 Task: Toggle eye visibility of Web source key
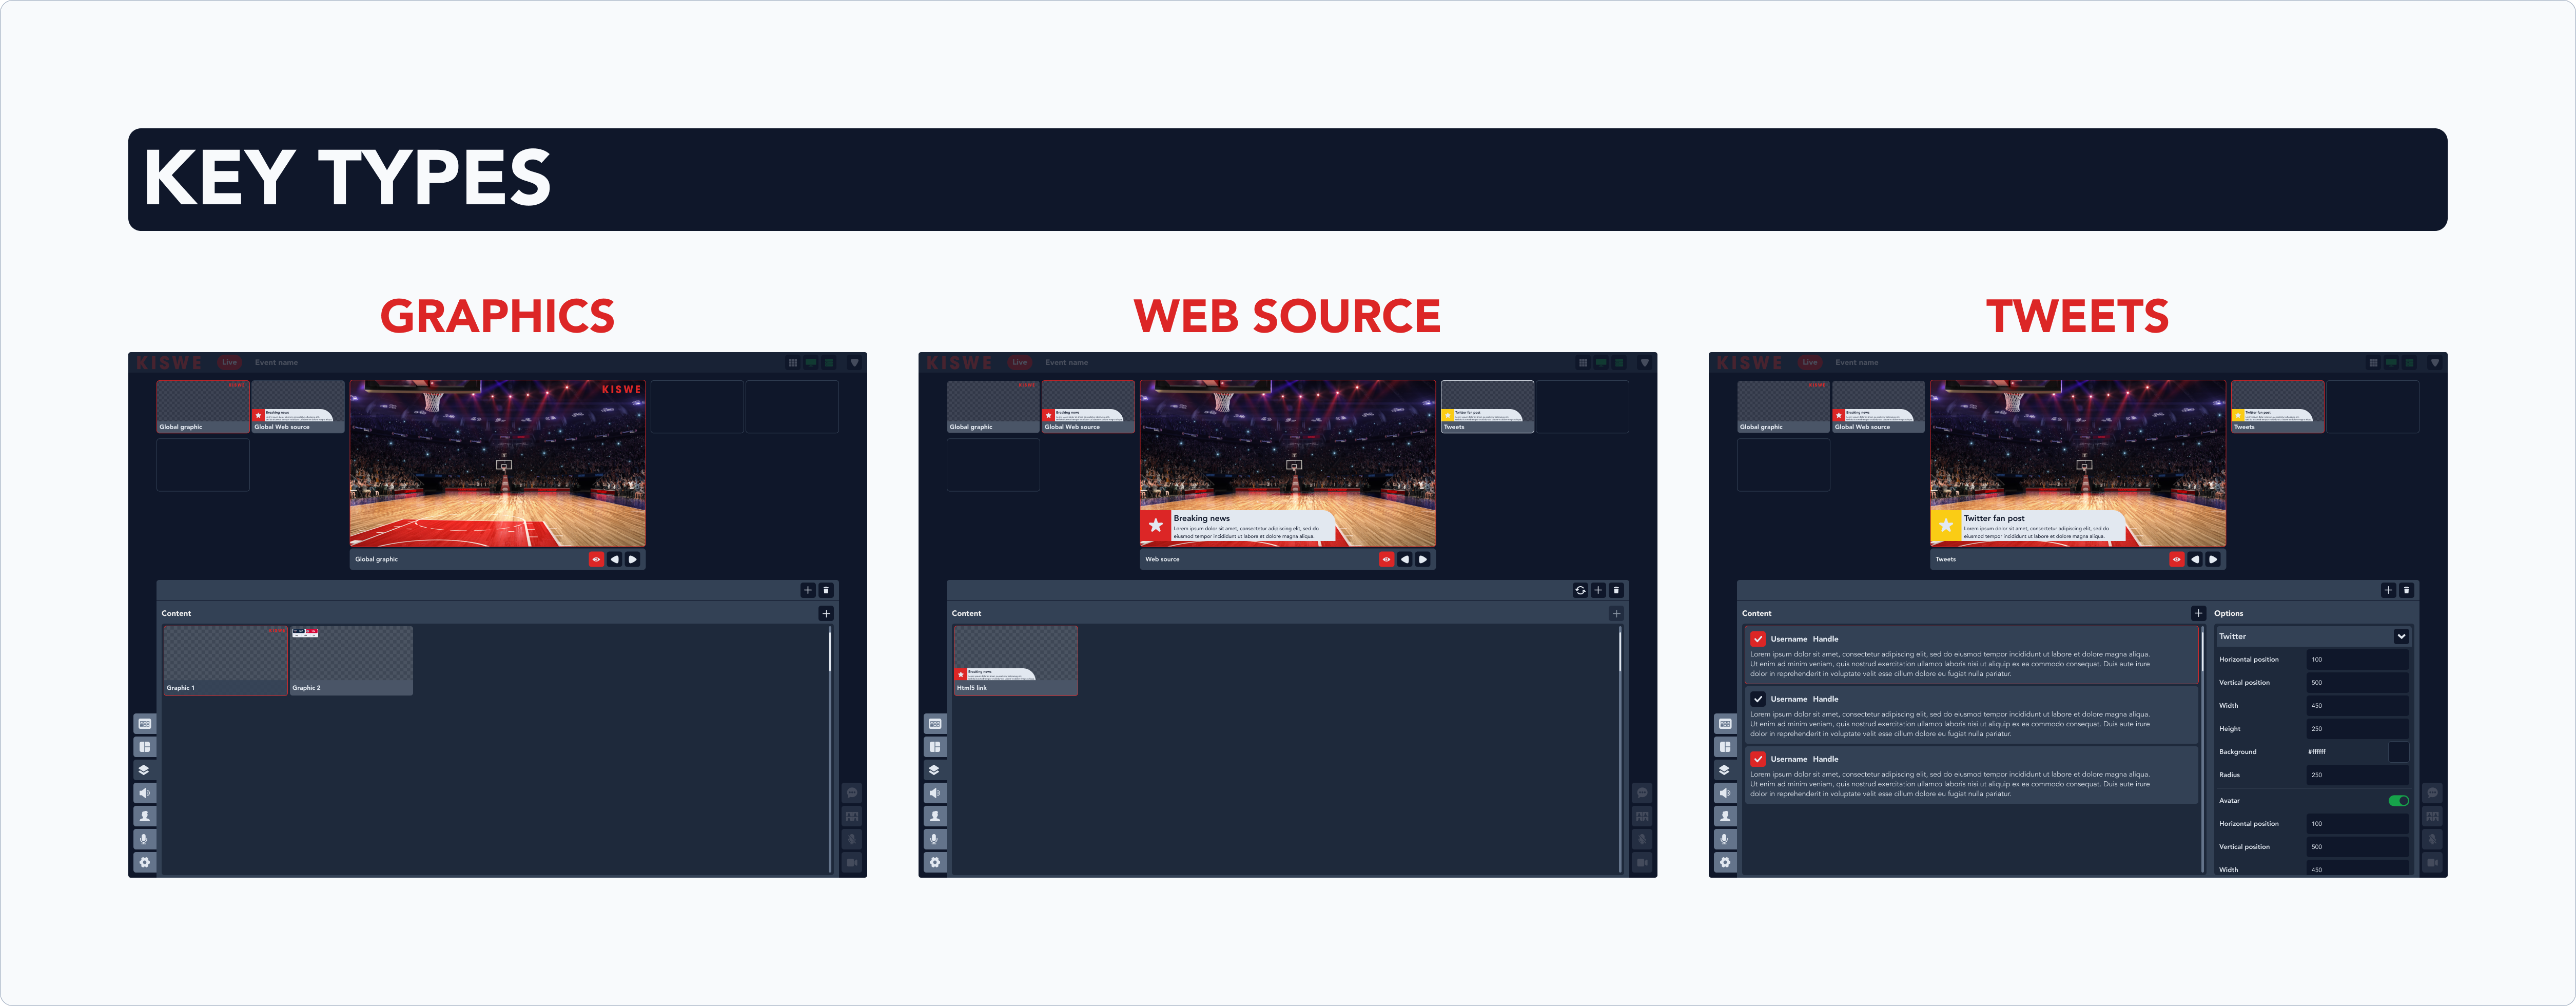click(1387, 559)
